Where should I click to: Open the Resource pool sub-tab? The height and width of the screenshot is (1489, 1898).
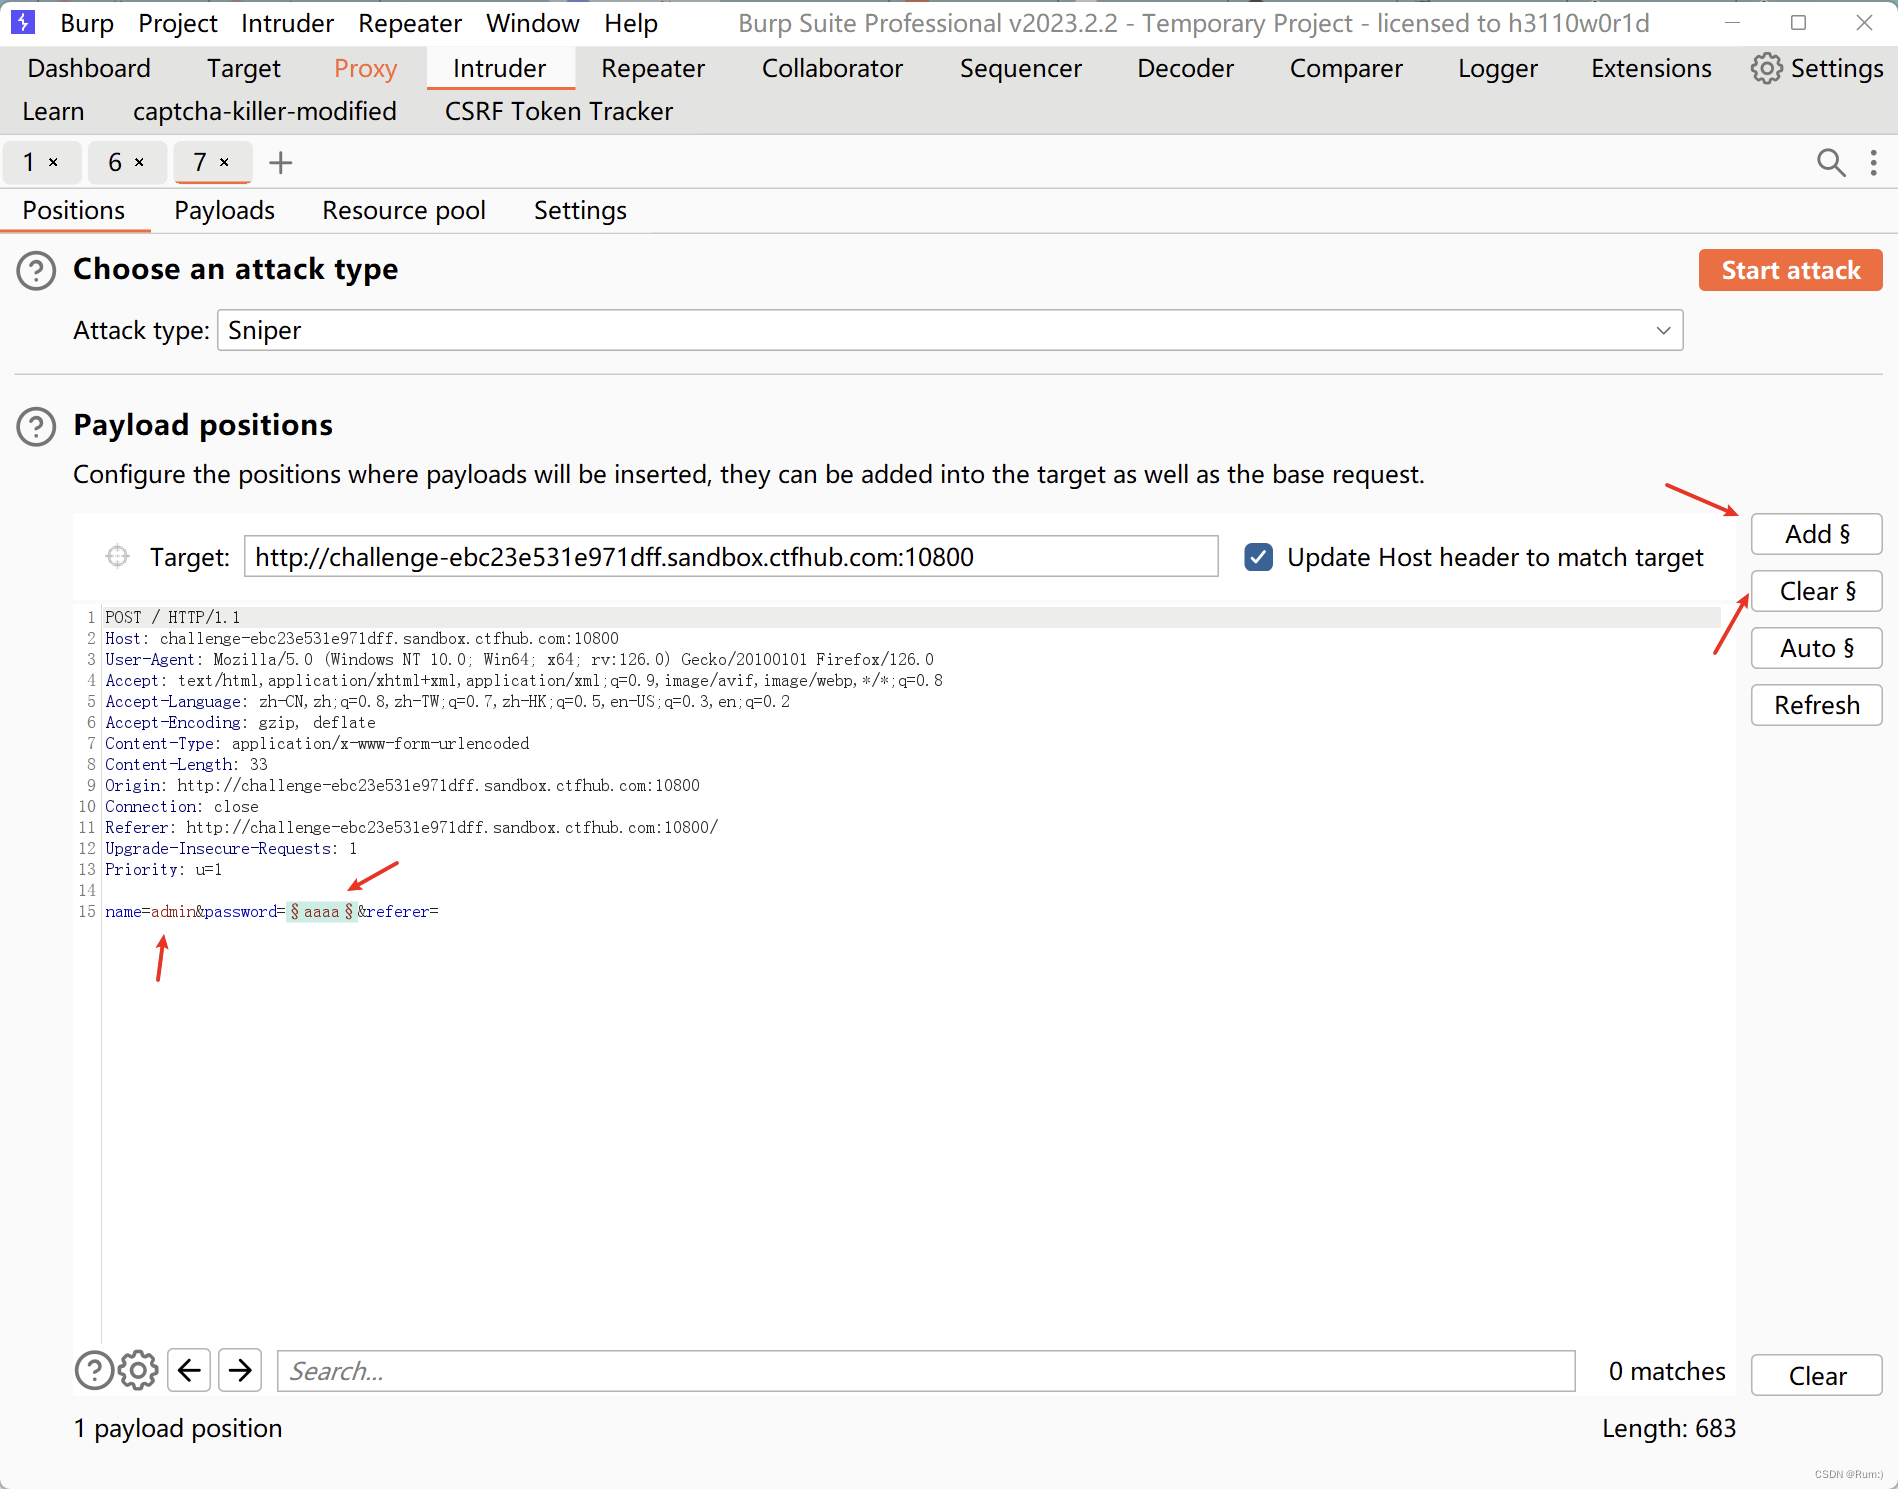tap(404, 210)
